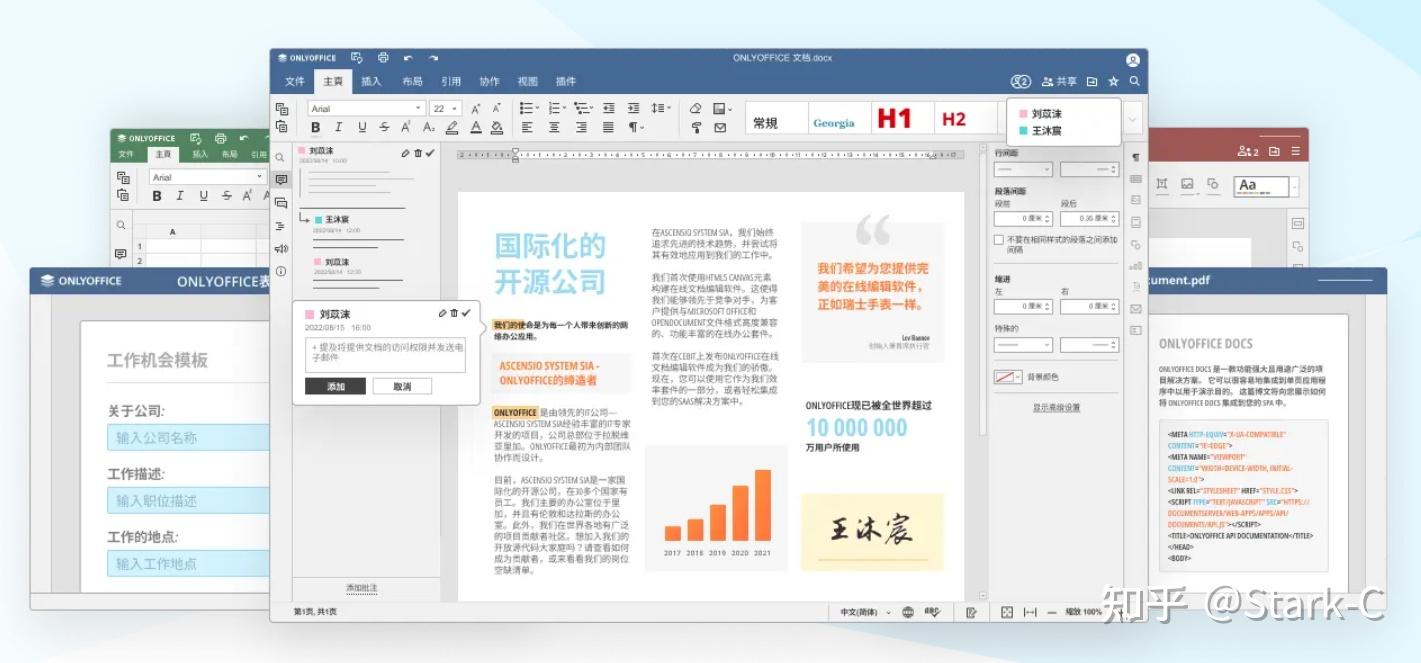The width and height of the screenshot is (1421, 663).
Task: Open the Navigation headings icon in the left sidebar
Action: (281, 226)
